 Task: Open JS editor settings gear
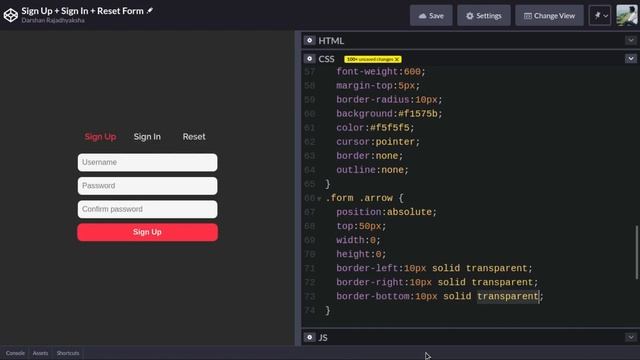pos(309,337)
